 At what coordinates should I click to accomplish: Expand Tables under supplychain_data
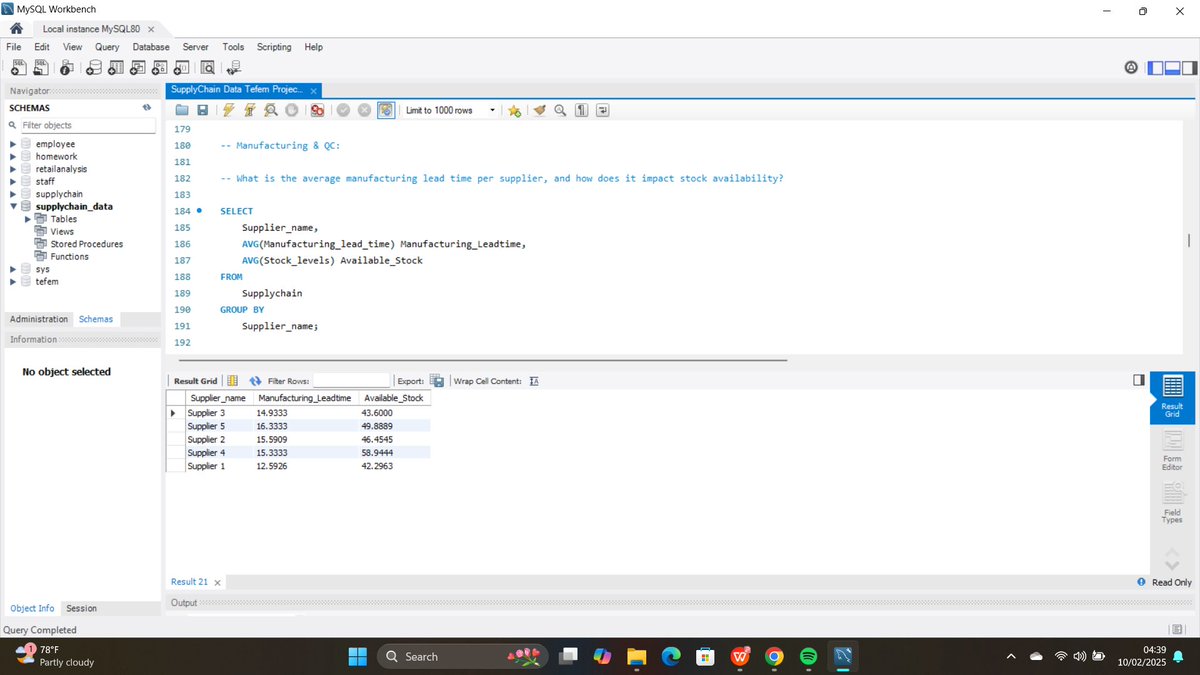(x=27, y=219)
